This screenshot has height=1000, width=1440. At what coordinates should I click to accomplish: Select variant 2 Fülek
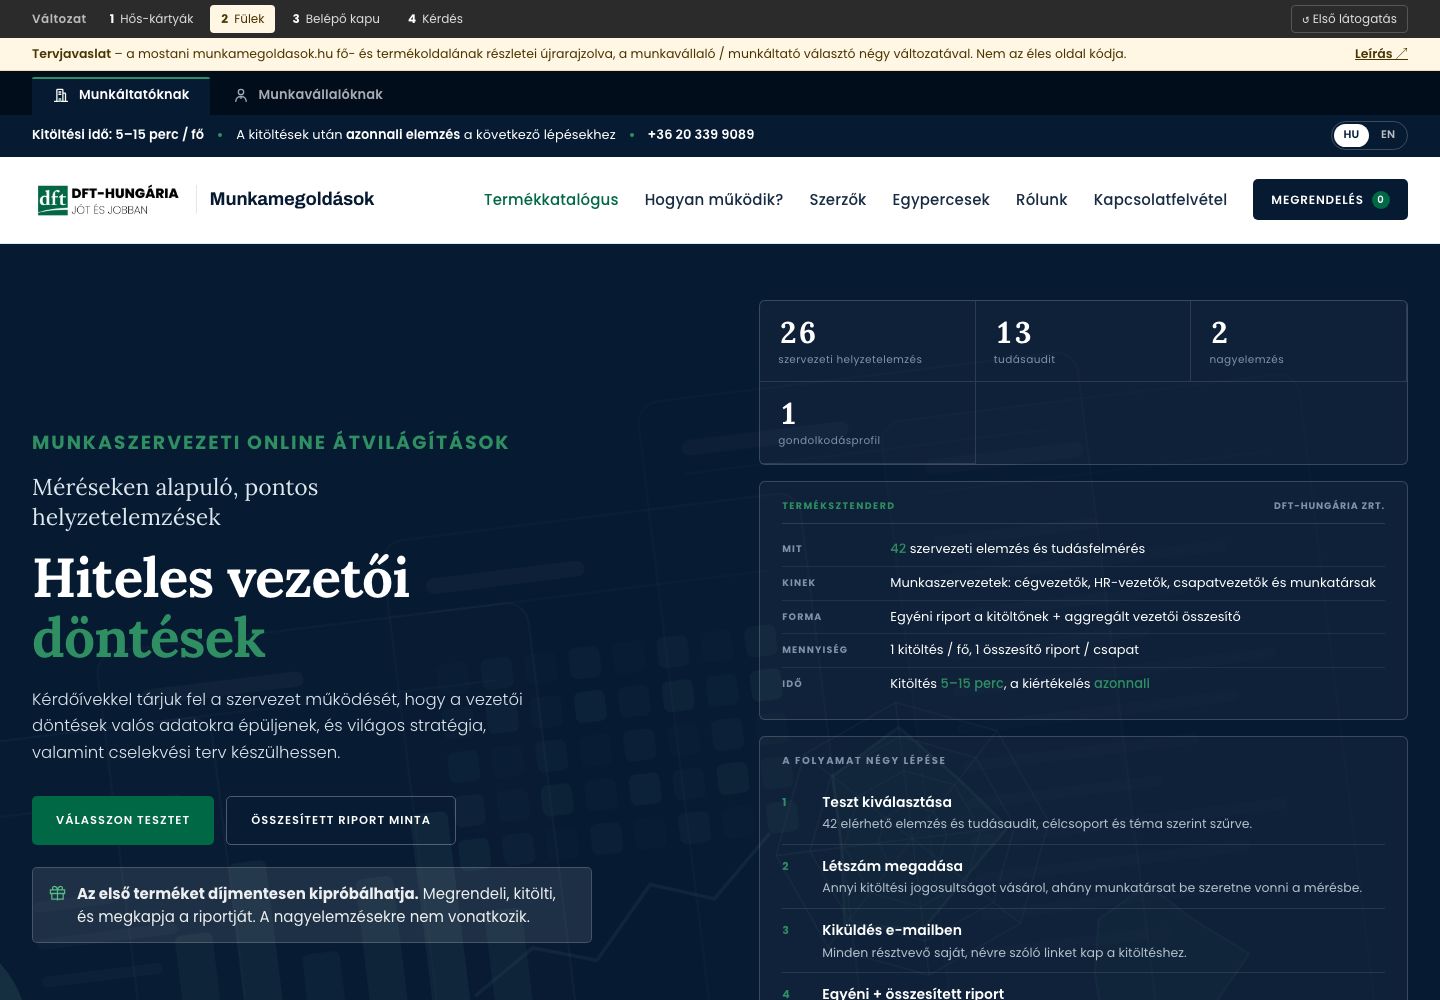coord(243,19)
